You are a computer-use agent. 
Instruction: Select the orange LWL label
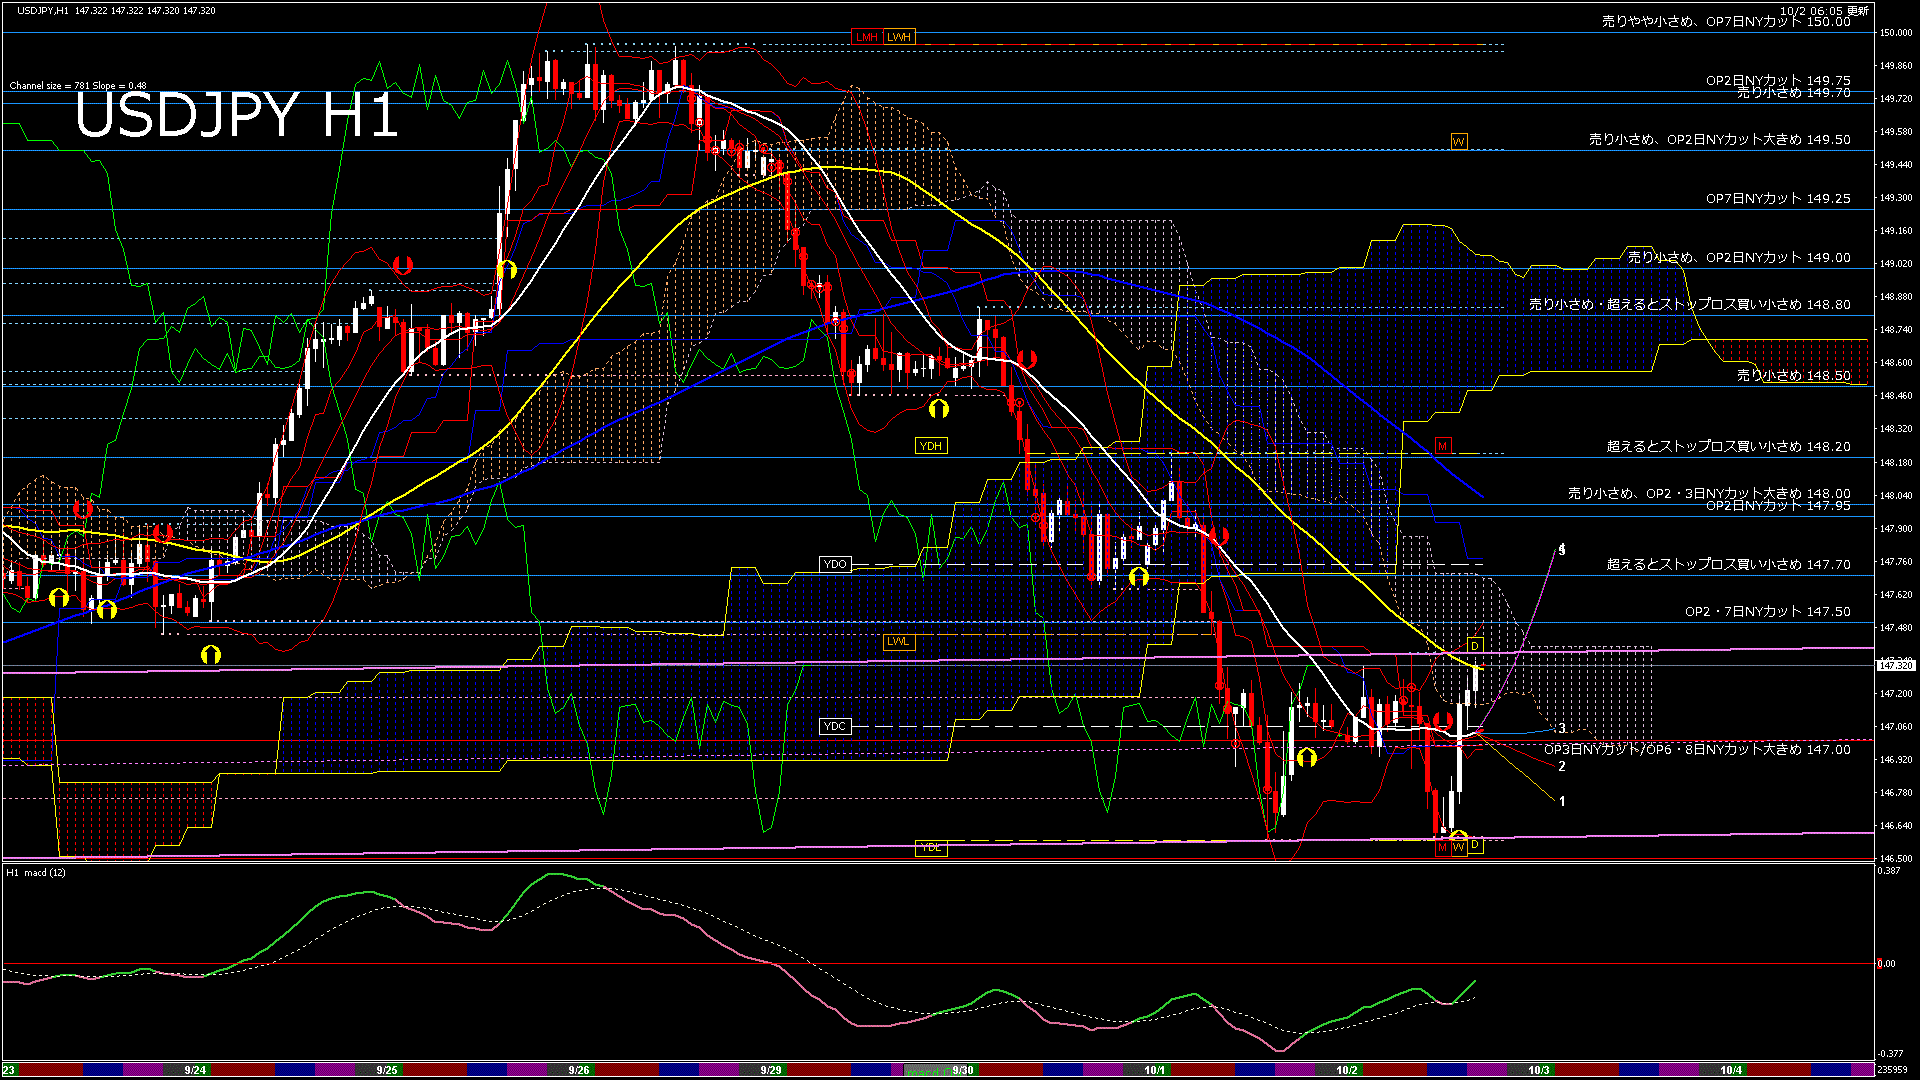pyautogui.click(x=898, y=641)
